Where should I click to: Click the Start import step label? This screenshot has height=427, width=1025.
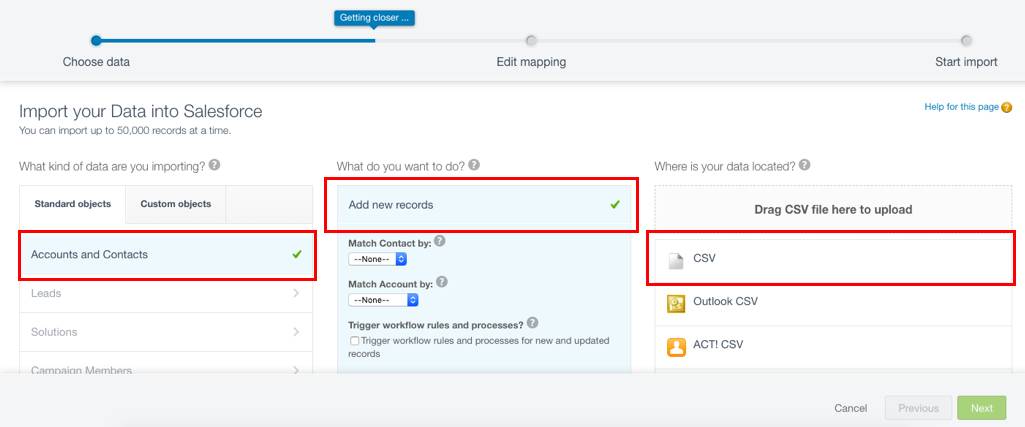tap(966, 62)
